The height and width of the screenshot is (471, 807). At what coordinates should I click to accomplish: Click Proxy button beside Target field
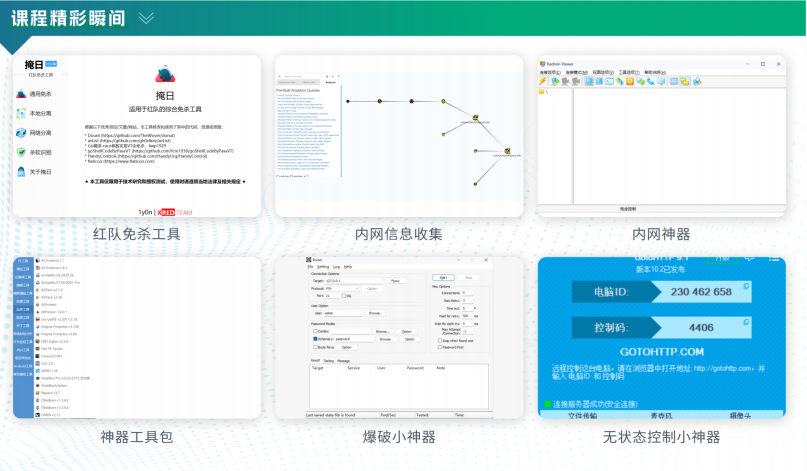395,281
